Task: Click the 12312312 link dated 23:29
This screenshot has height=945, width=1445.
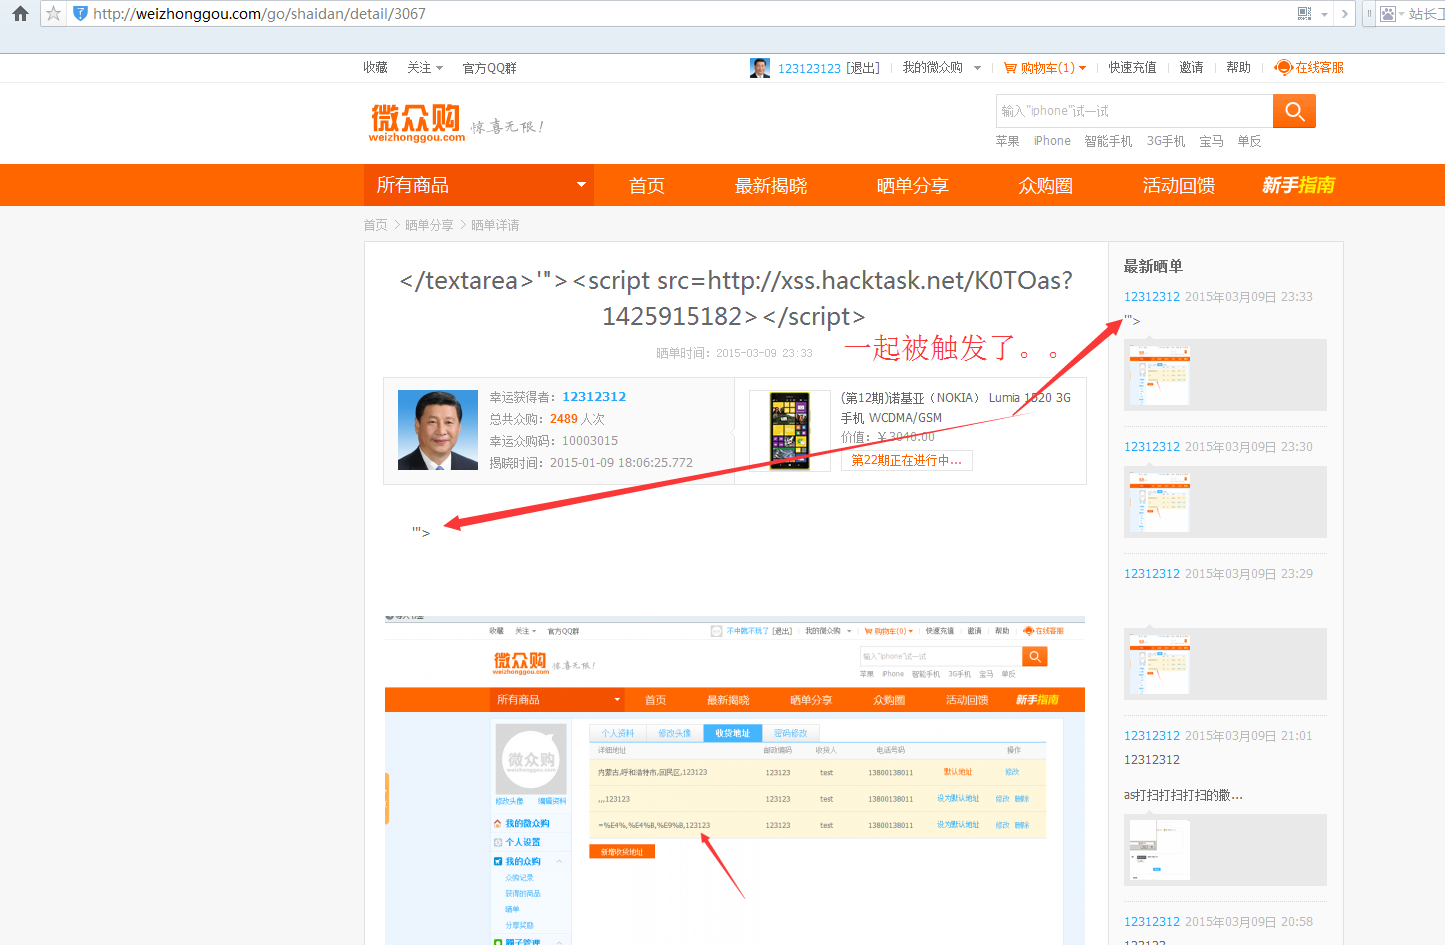Action: click(x=1152, y=574)
